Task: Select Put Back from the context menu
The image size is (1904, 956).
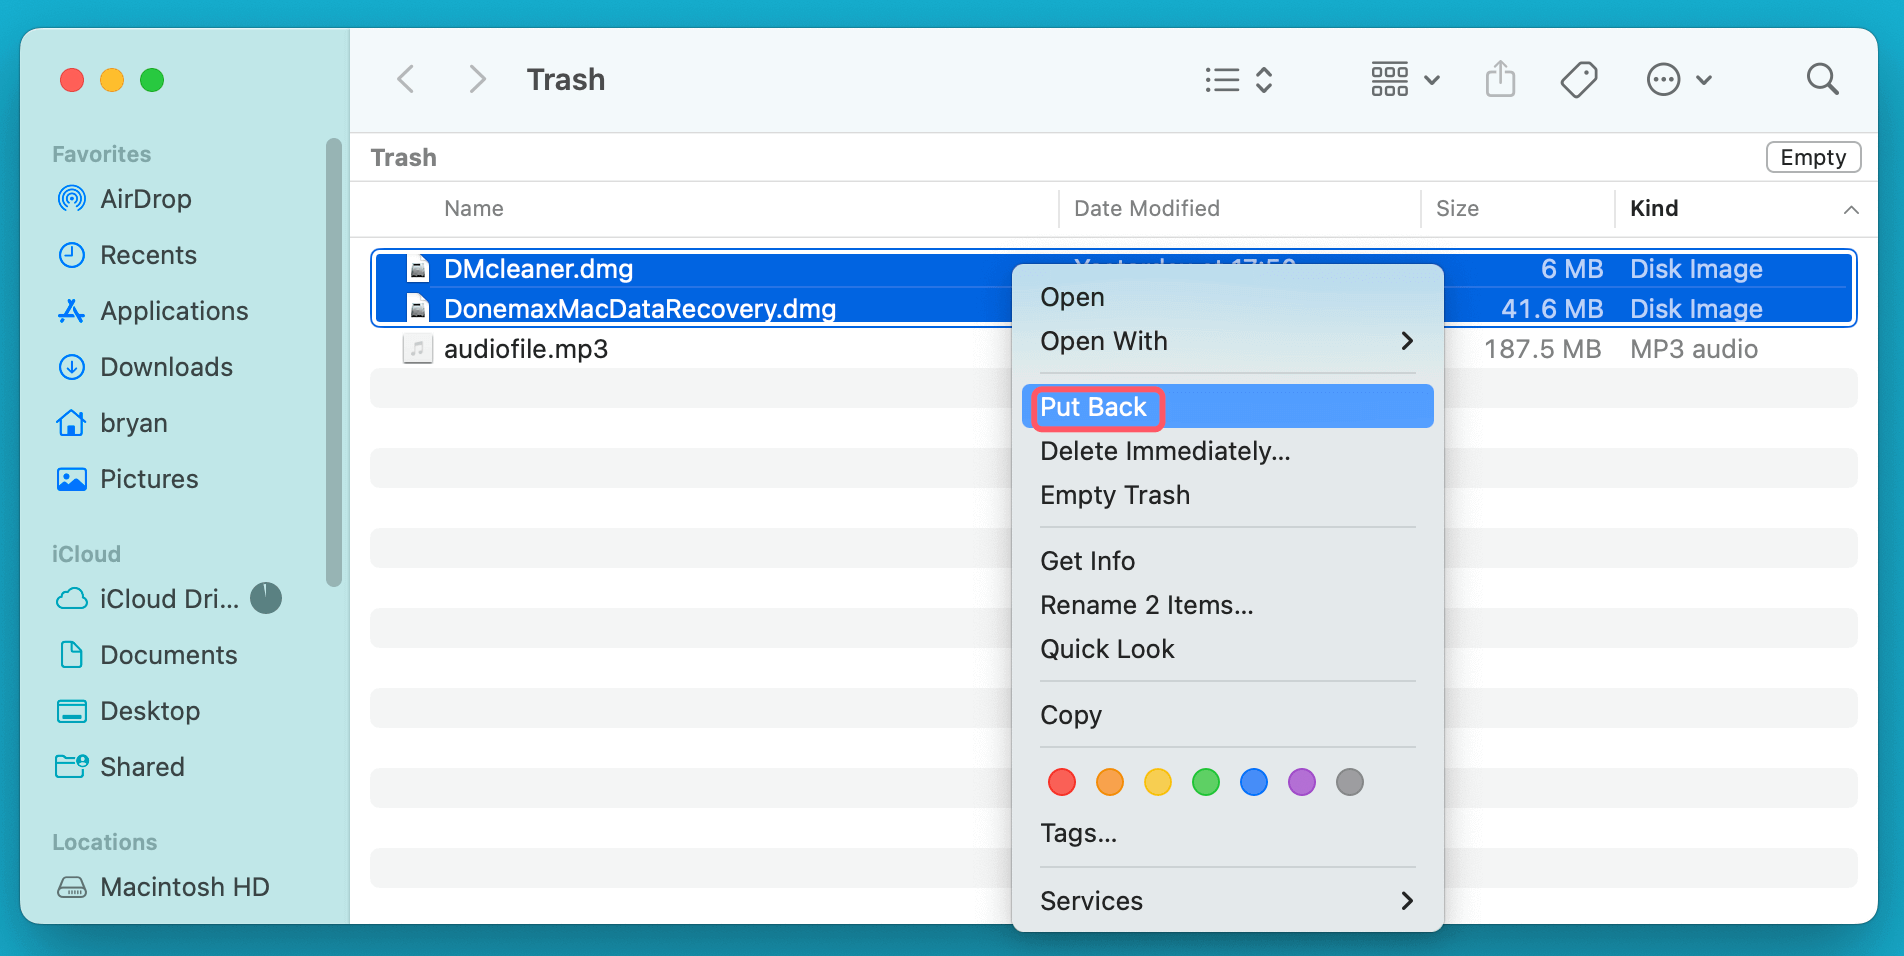Action: tap(1093, 407)
